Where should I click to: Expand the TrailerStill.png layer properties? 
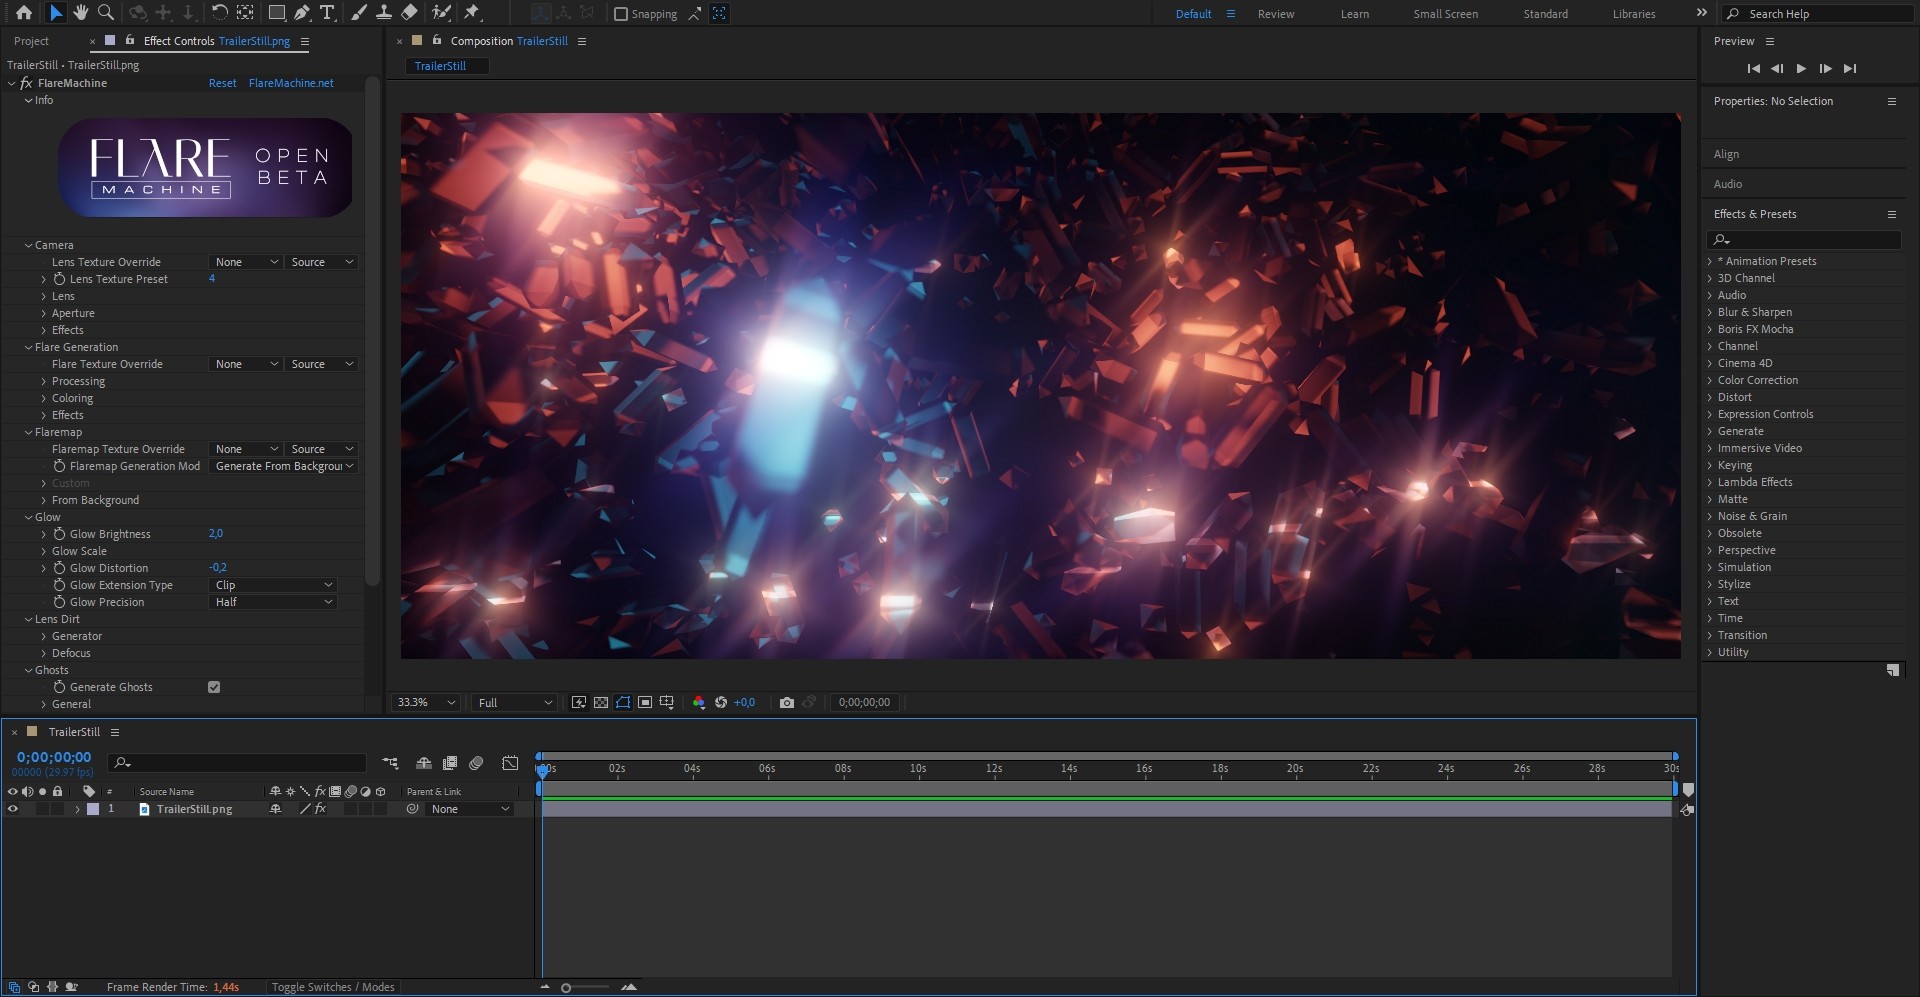pyautogui.click(x=77, y=809)
